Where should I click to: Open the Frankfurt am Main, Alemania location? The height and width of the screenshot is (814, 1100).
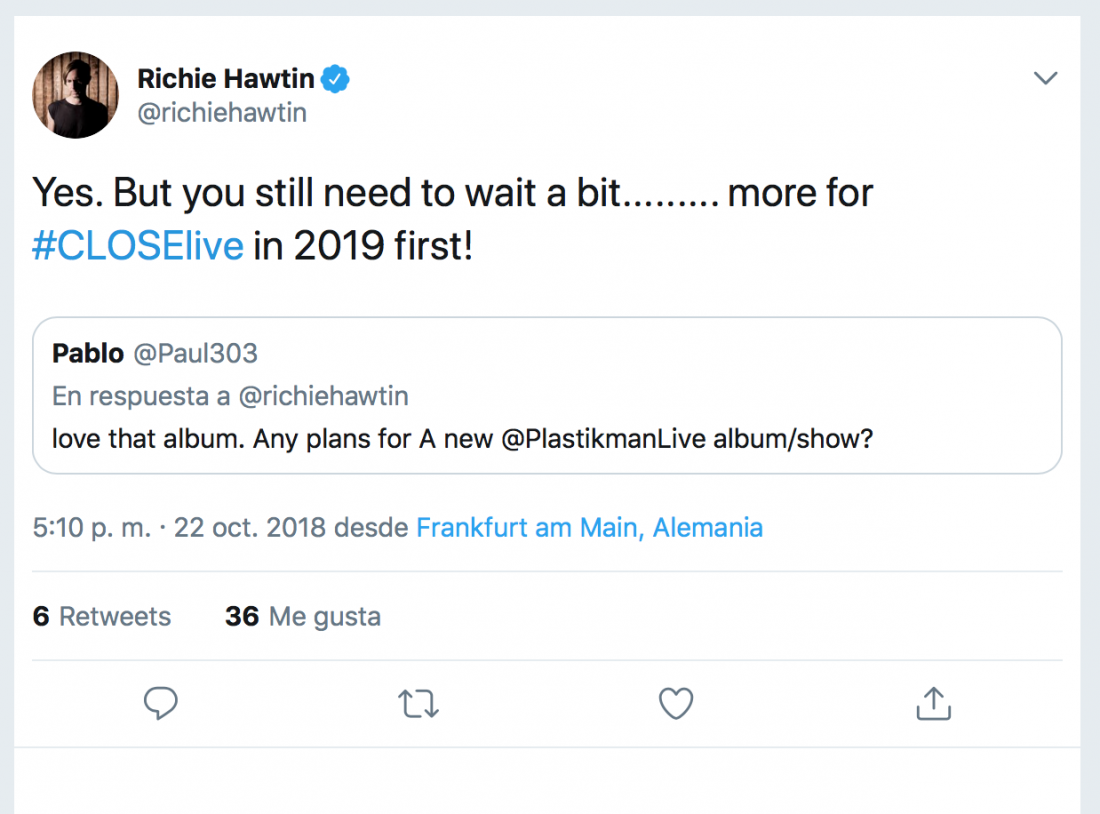pyautogui.click(x=589, y=527)
